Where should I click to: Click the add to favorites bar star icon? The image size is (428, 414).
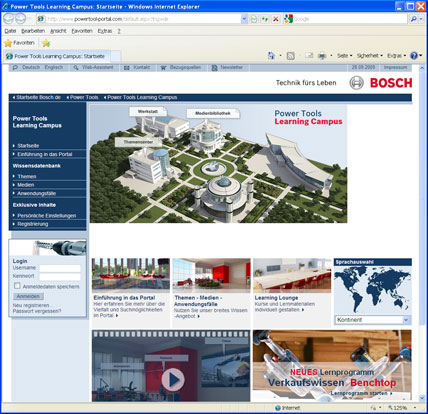[46, 43]
